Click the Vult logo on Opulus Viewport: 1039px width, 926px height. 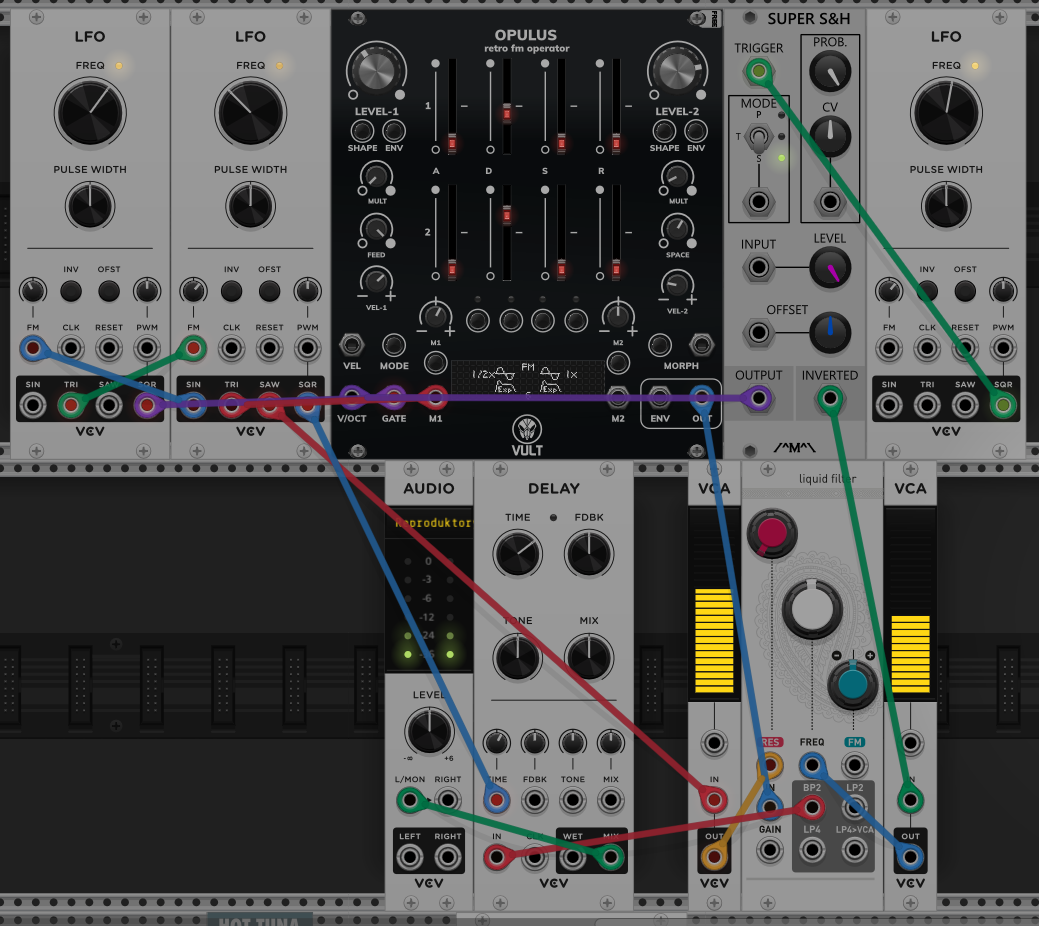tap(527, 435)
